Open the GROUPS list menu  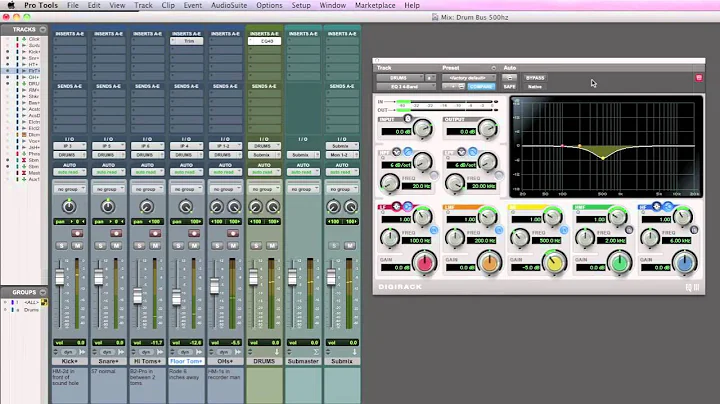[x=43, y=292]
